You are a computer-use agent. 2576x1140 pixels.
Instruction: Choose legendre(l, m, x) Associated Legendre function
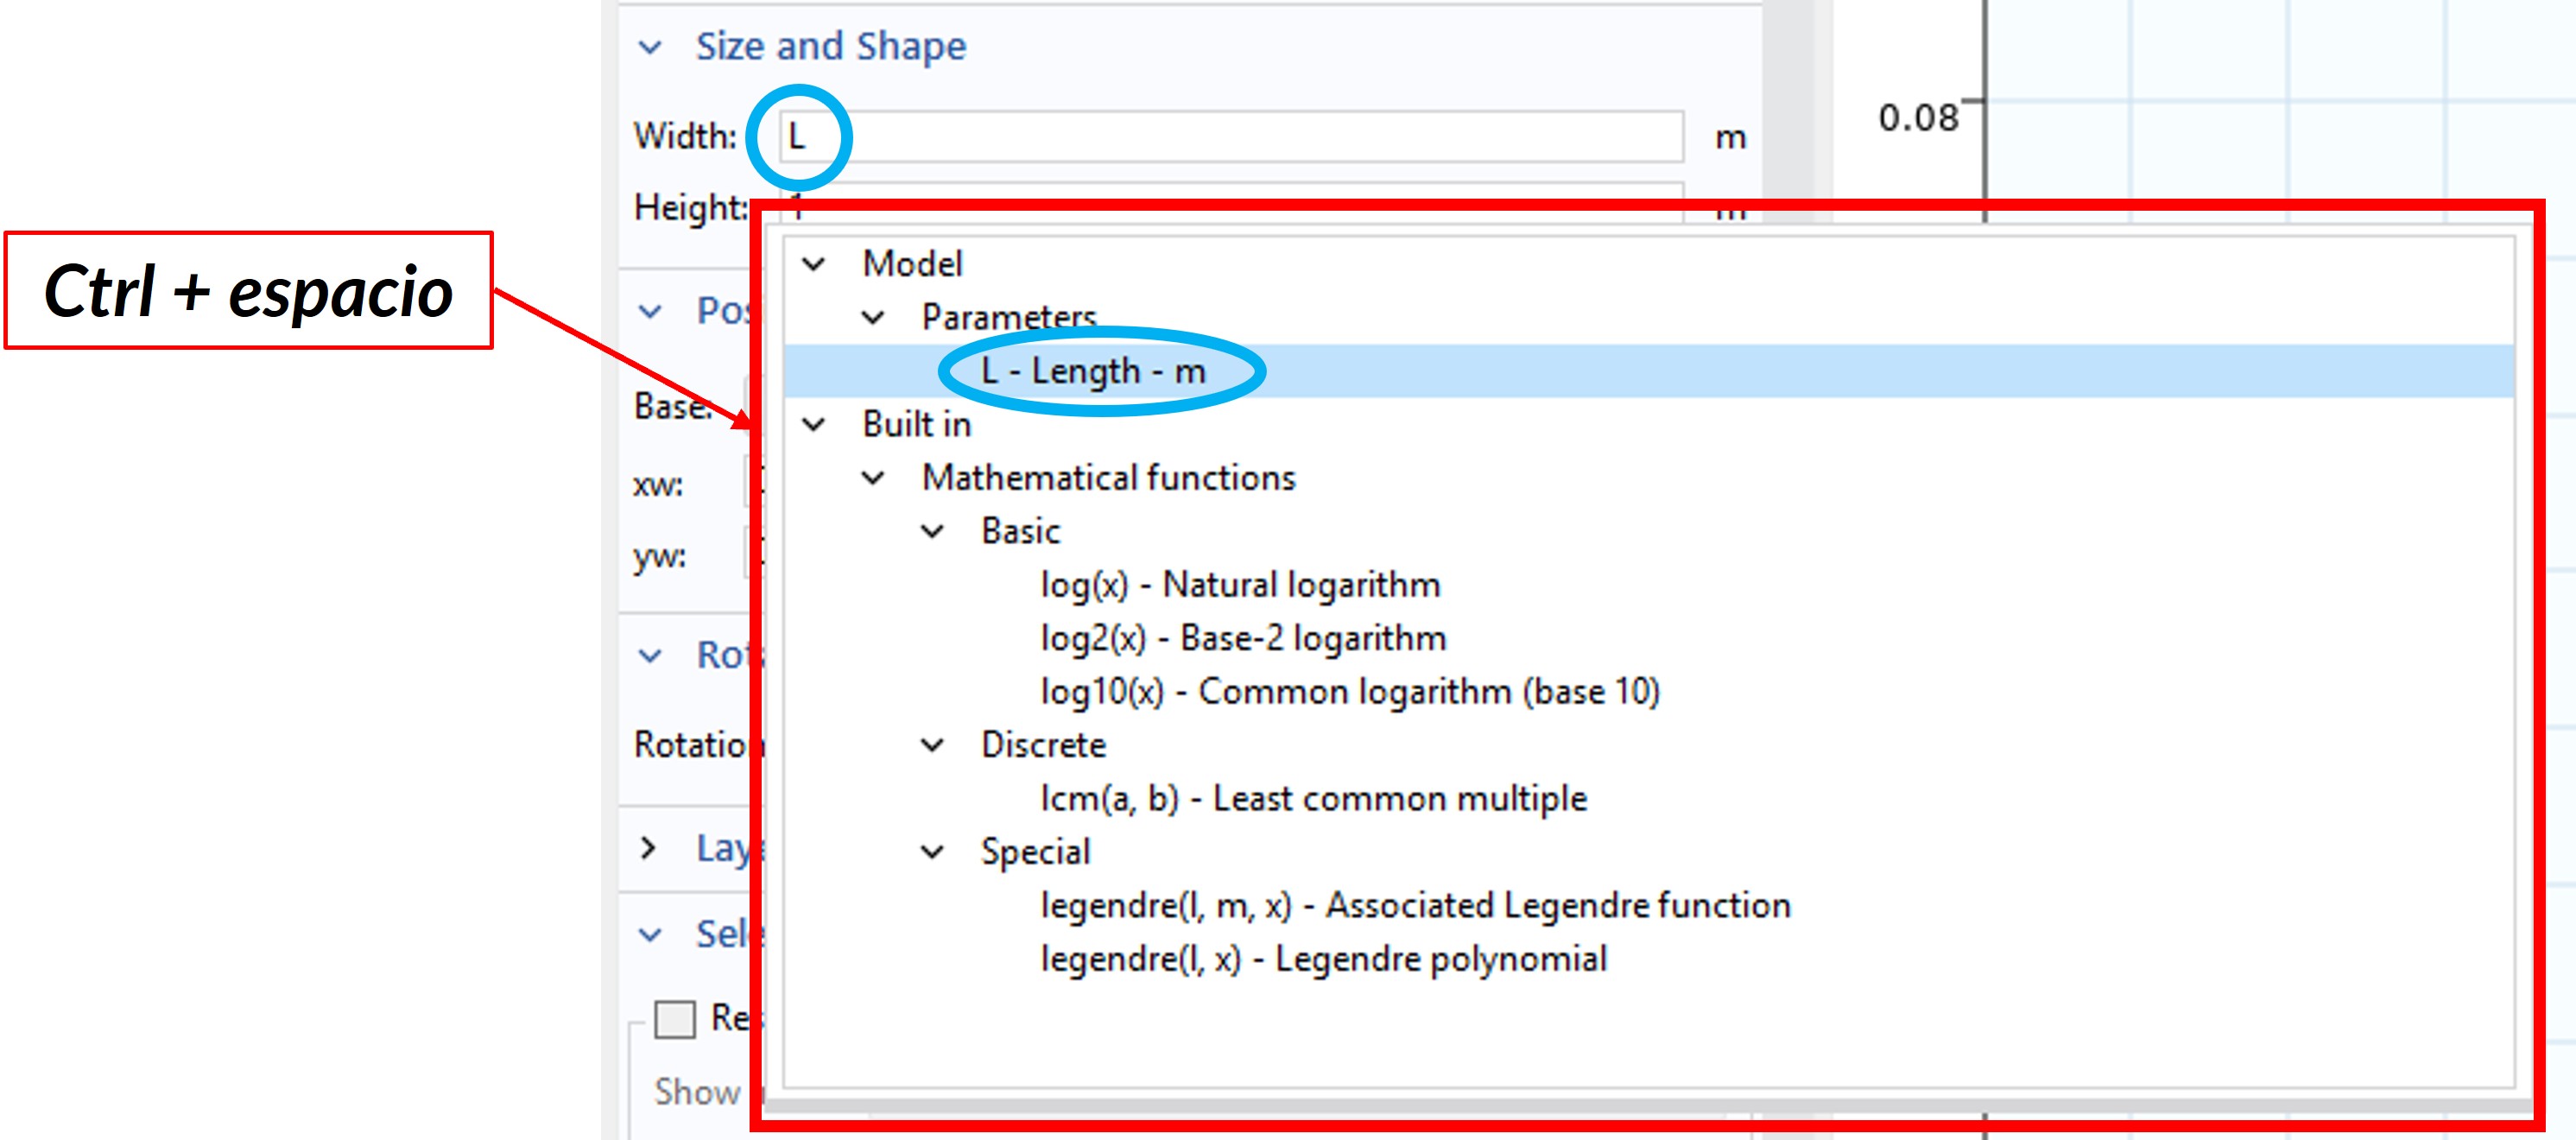pos(1415,906)
